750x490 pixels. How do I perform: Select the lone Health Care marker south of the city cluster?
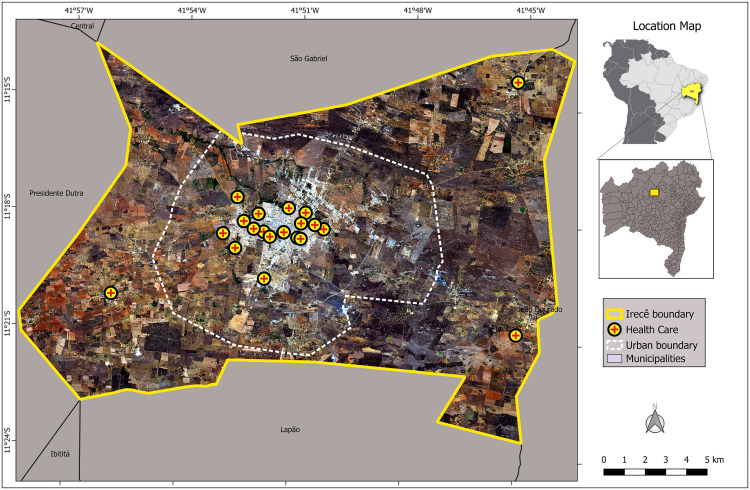click(264, 278)
